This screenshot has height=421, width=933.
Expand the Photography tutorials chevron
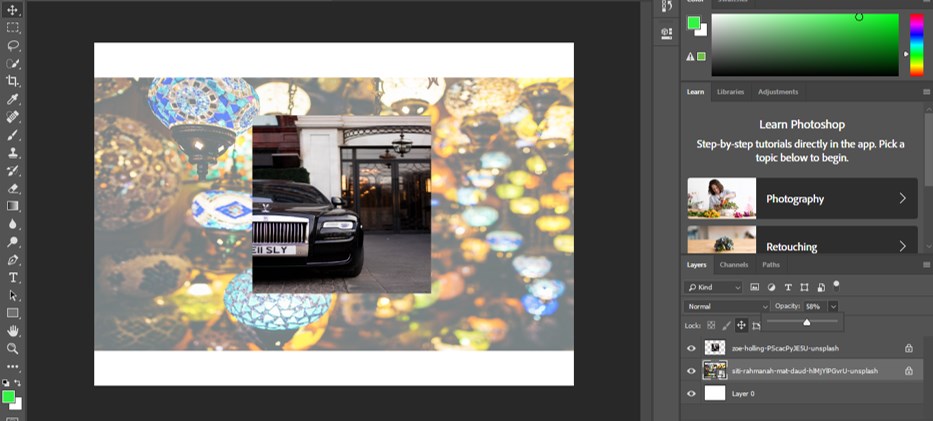pos(902,198)
